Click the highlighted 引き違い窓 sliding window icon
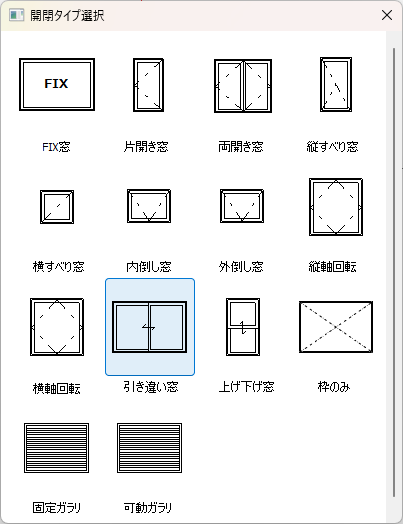 coord(150,327)
